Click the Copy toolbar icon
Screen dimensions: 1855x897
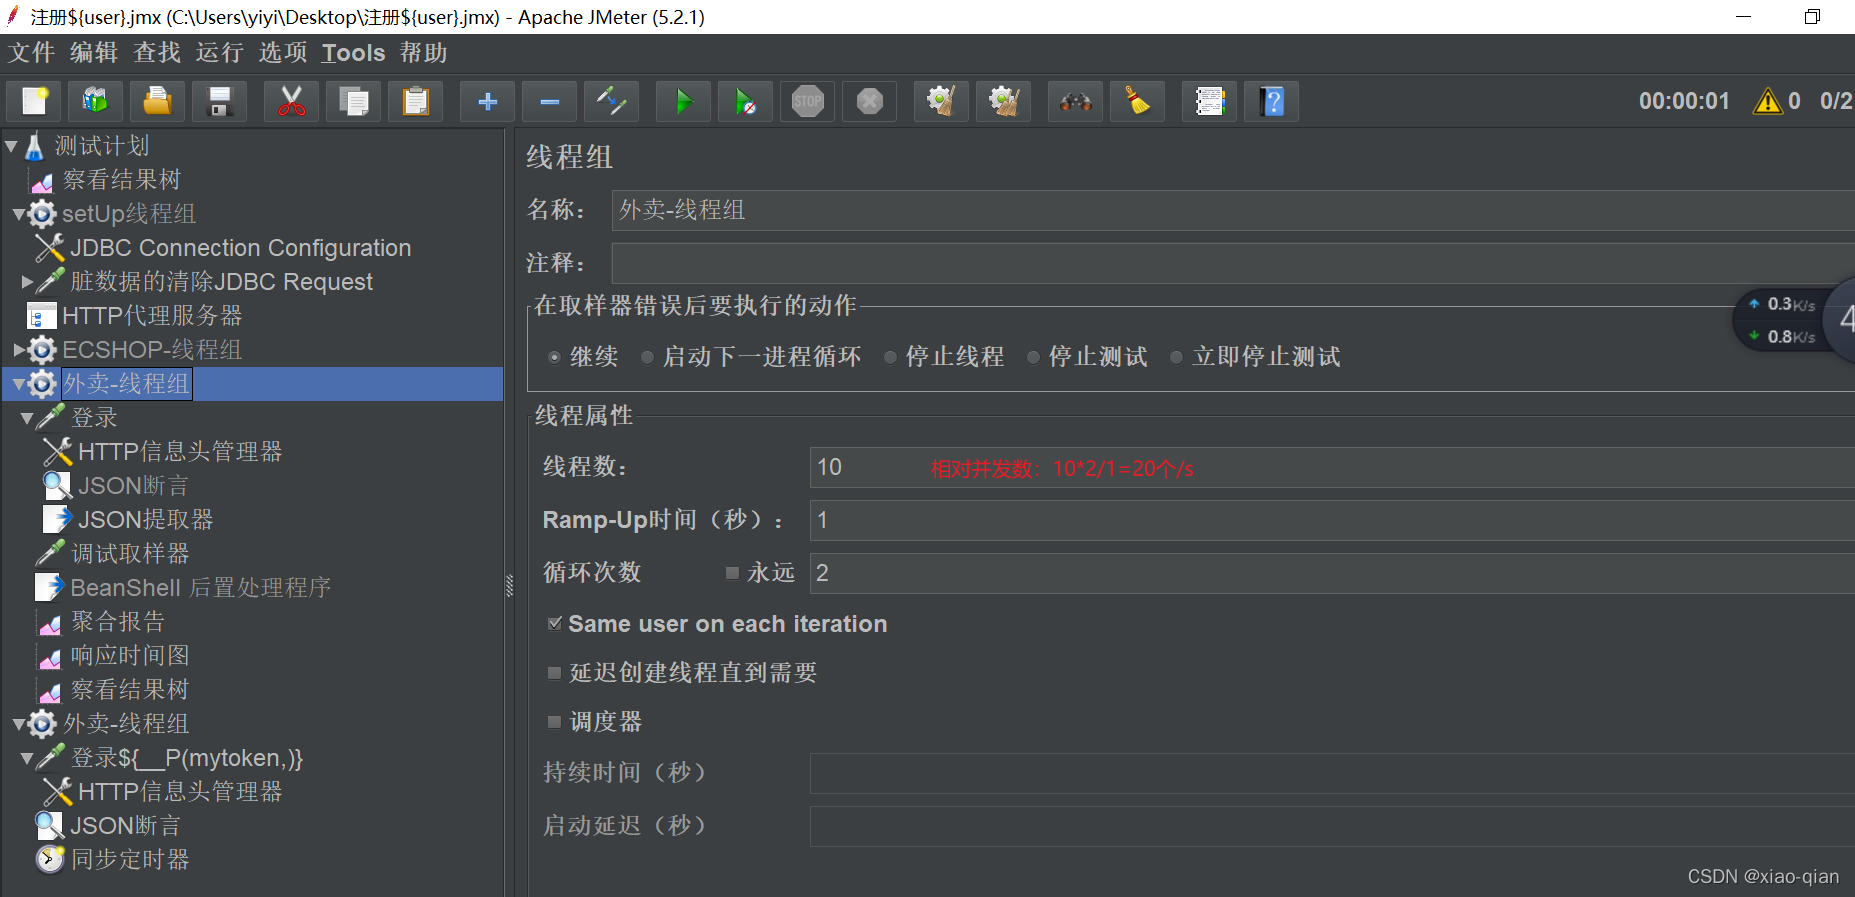353,101
